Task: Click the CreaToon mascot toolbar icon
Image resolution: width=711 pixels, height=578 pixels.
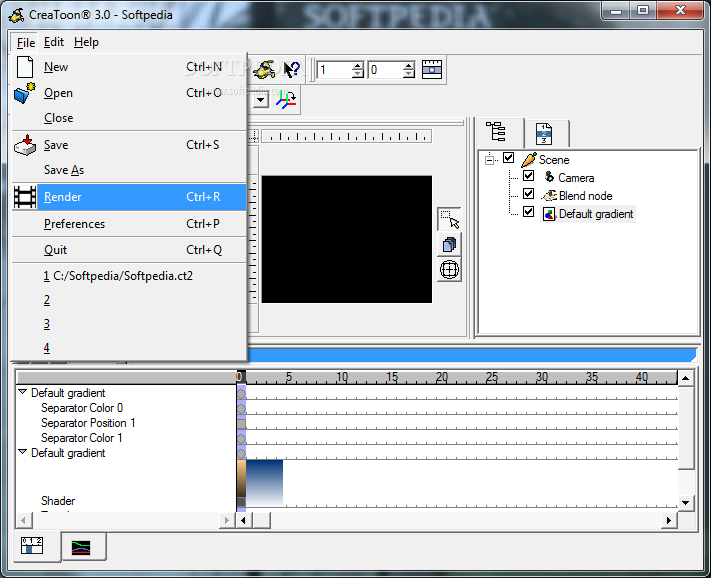Action: [264, 69]
